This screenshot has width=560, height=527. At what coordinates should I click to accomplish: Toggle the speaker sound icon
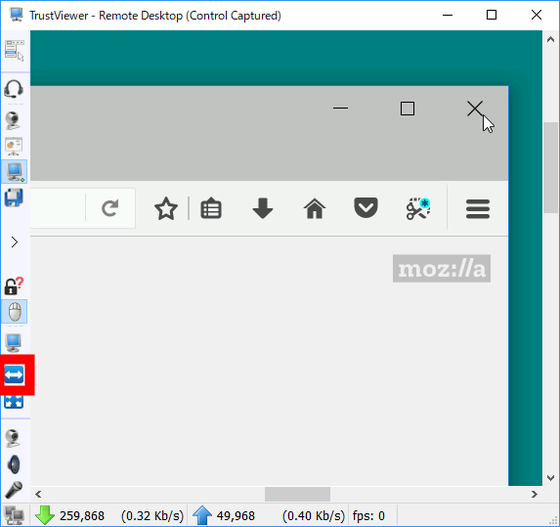(x=14, y=464)
